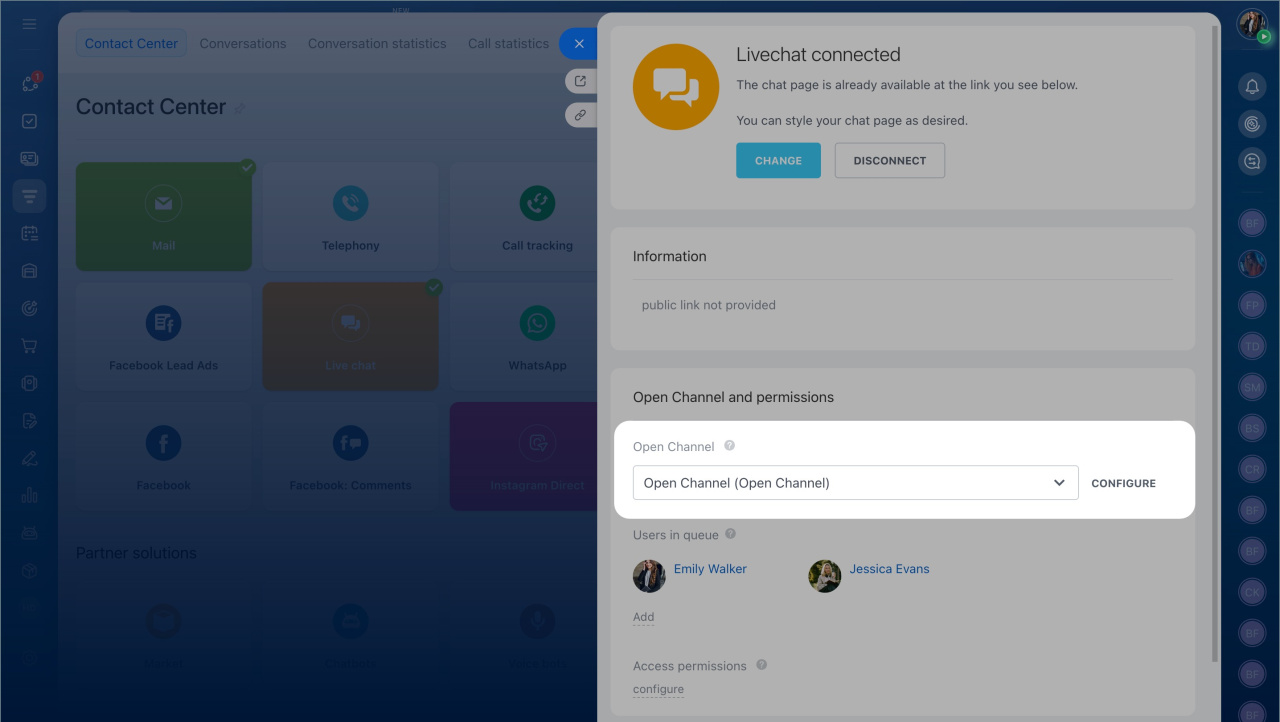Open the Conversation statistics tab
The width and height of the screenshot is (1280, 722).
pyautogui.click(x=377, y=44)
